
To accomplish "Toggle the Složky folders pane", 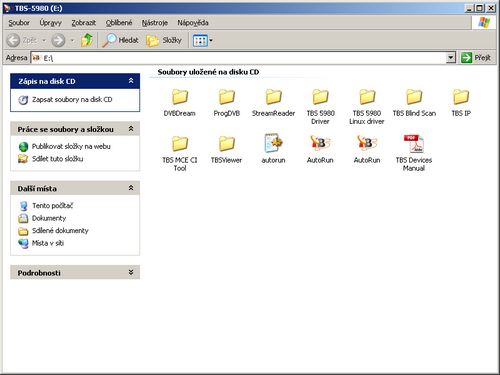I will coord(164,40).
